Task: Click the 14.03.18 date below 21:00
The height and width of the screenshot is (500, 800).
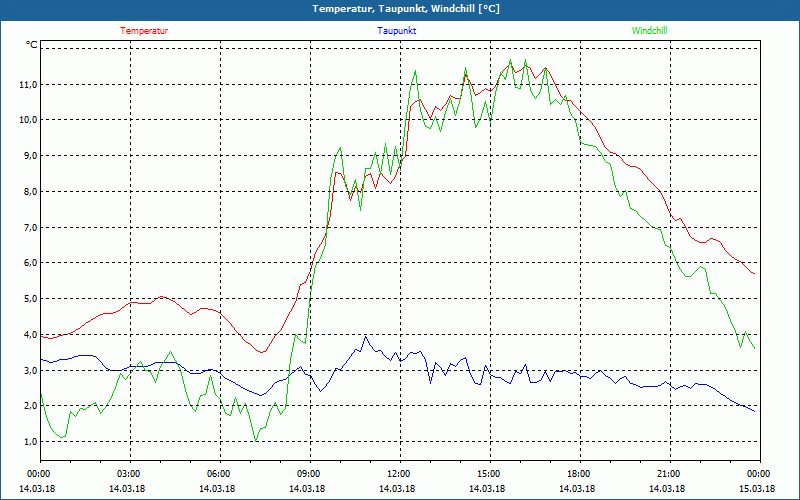Action: [x=667, y=489]
